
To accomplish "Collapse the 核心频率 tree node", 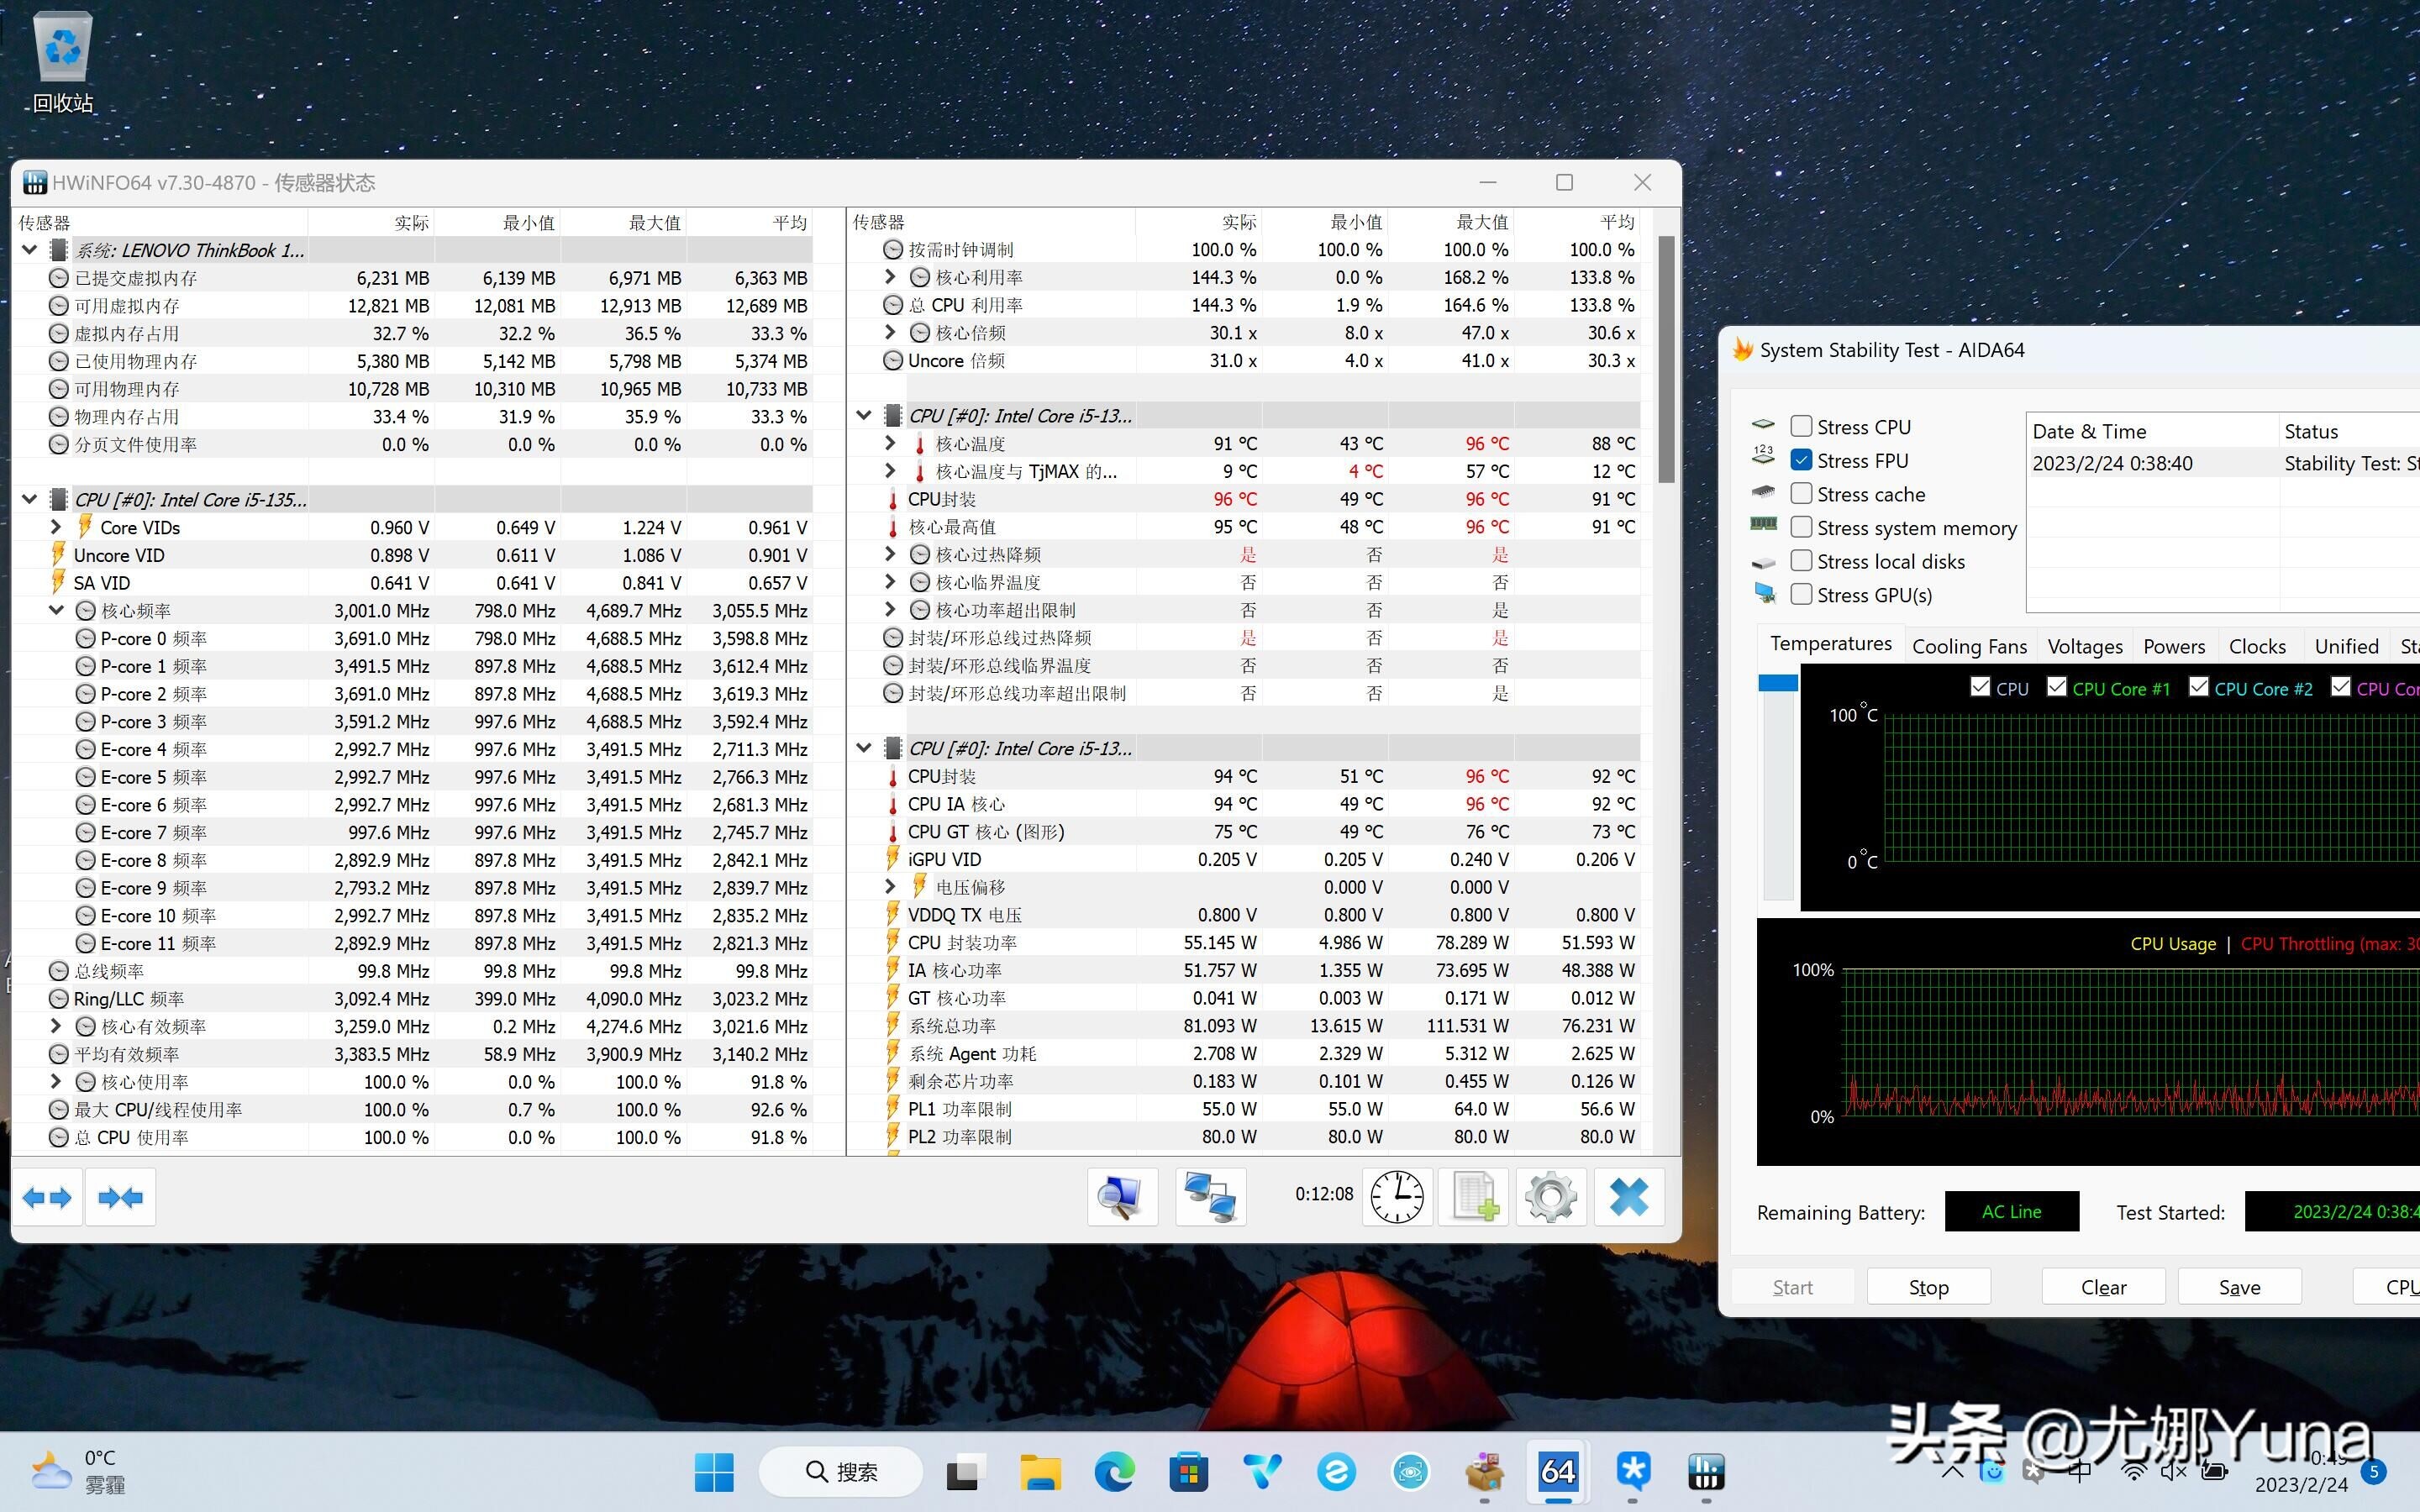I will [x=56, y=610].
